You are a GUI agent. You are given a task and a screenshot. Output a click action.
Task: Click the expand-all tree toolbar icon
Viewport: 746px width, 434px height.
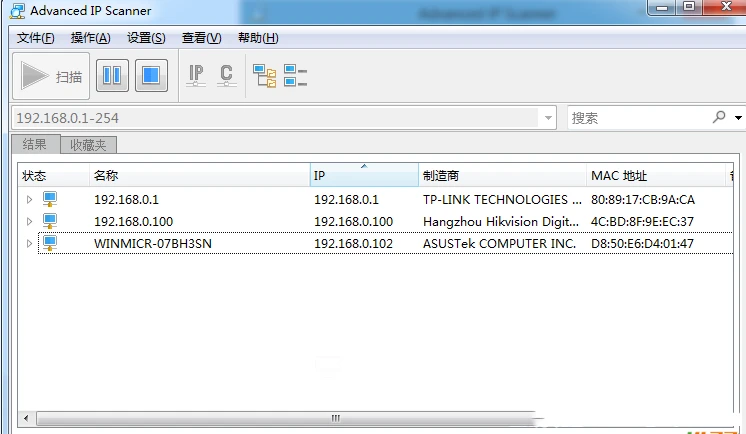[x=265, y=76]
